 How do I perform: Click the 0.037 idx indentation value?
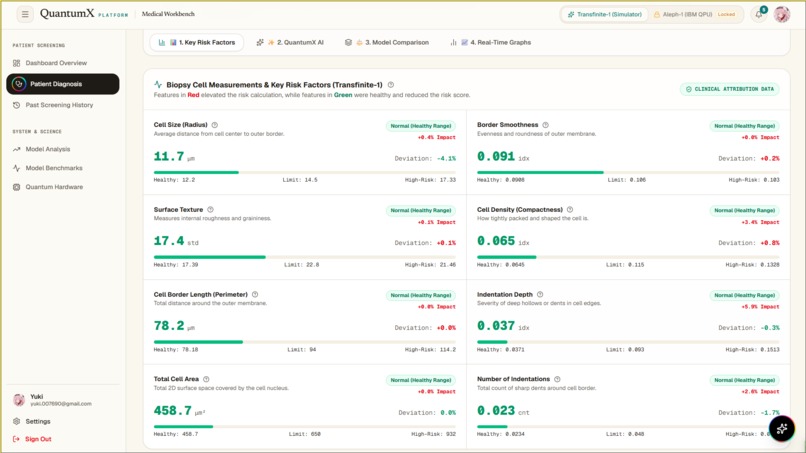pyautogui.click(x=503, y=326)
